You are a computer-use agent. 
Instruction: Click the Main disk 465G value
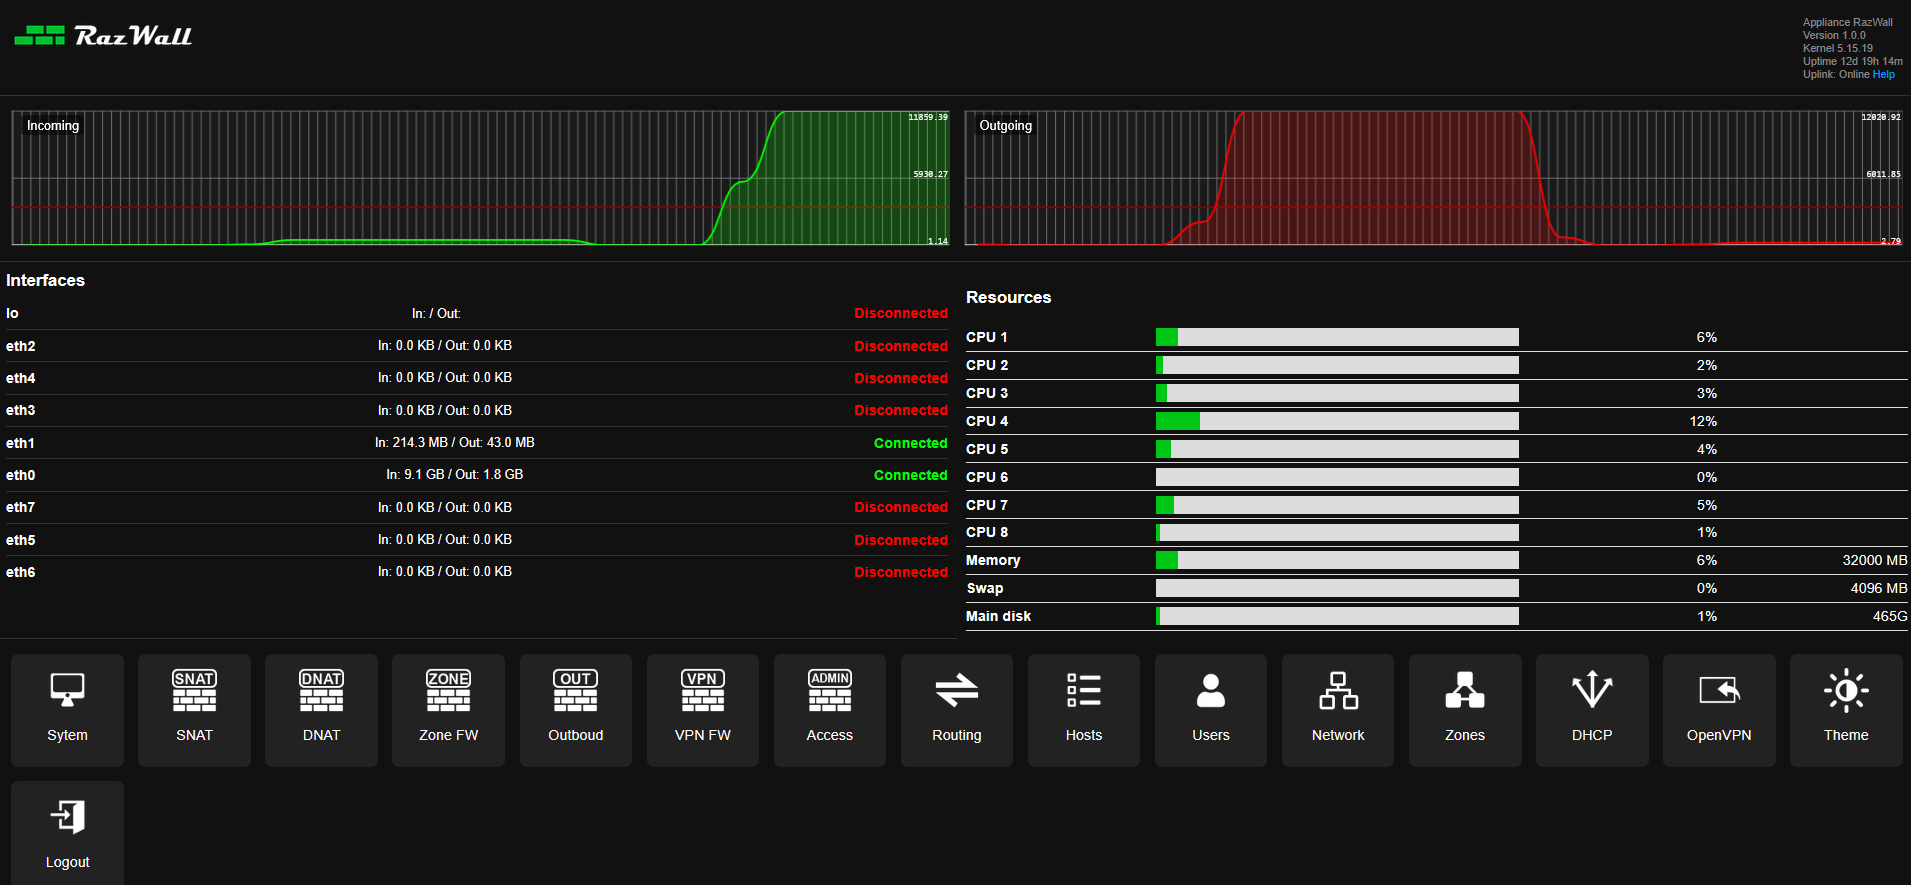pos(1890,616)
